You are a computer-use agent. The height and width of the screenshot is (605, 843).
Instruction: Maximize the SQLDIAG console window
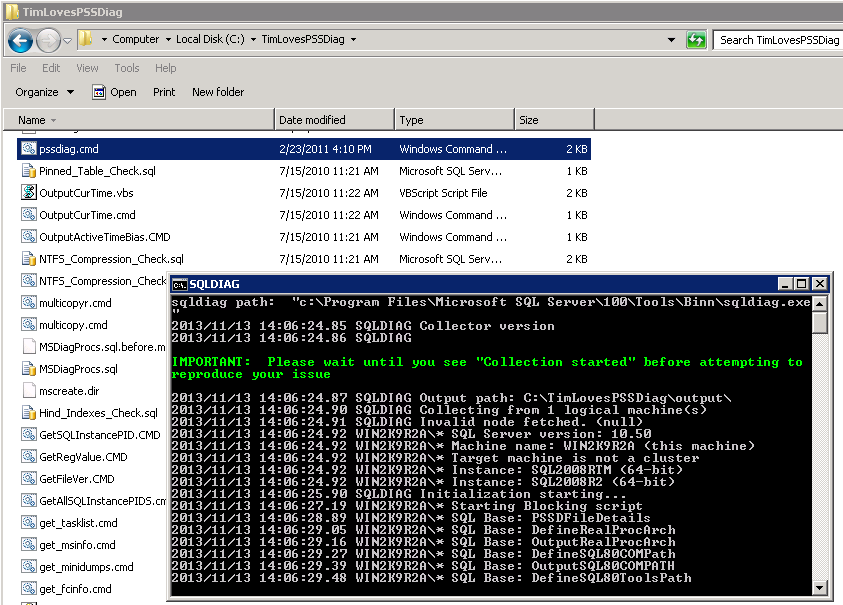point(802,283)
